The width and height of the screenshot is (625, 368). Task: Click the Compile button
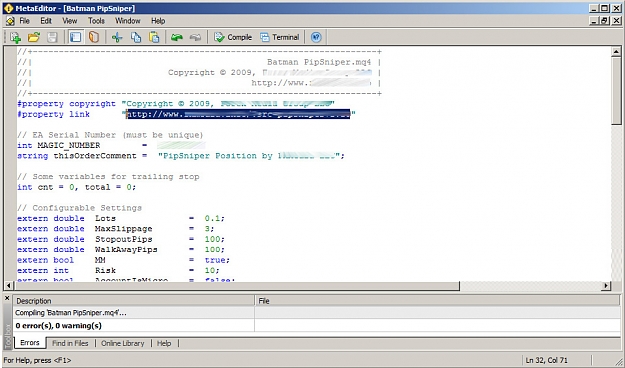tap(233, 37)
